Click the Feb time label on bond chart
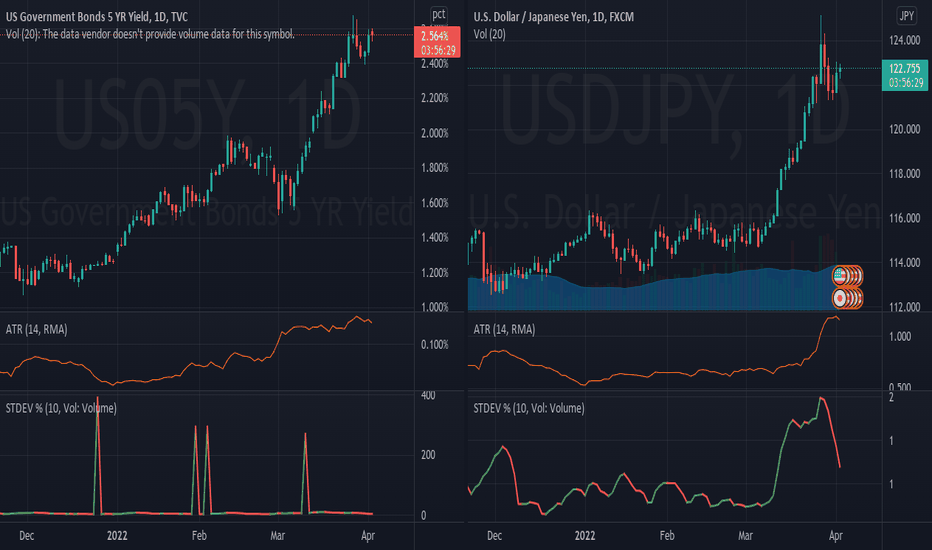This screenshot has height=550, width=932. coord(199,536)
